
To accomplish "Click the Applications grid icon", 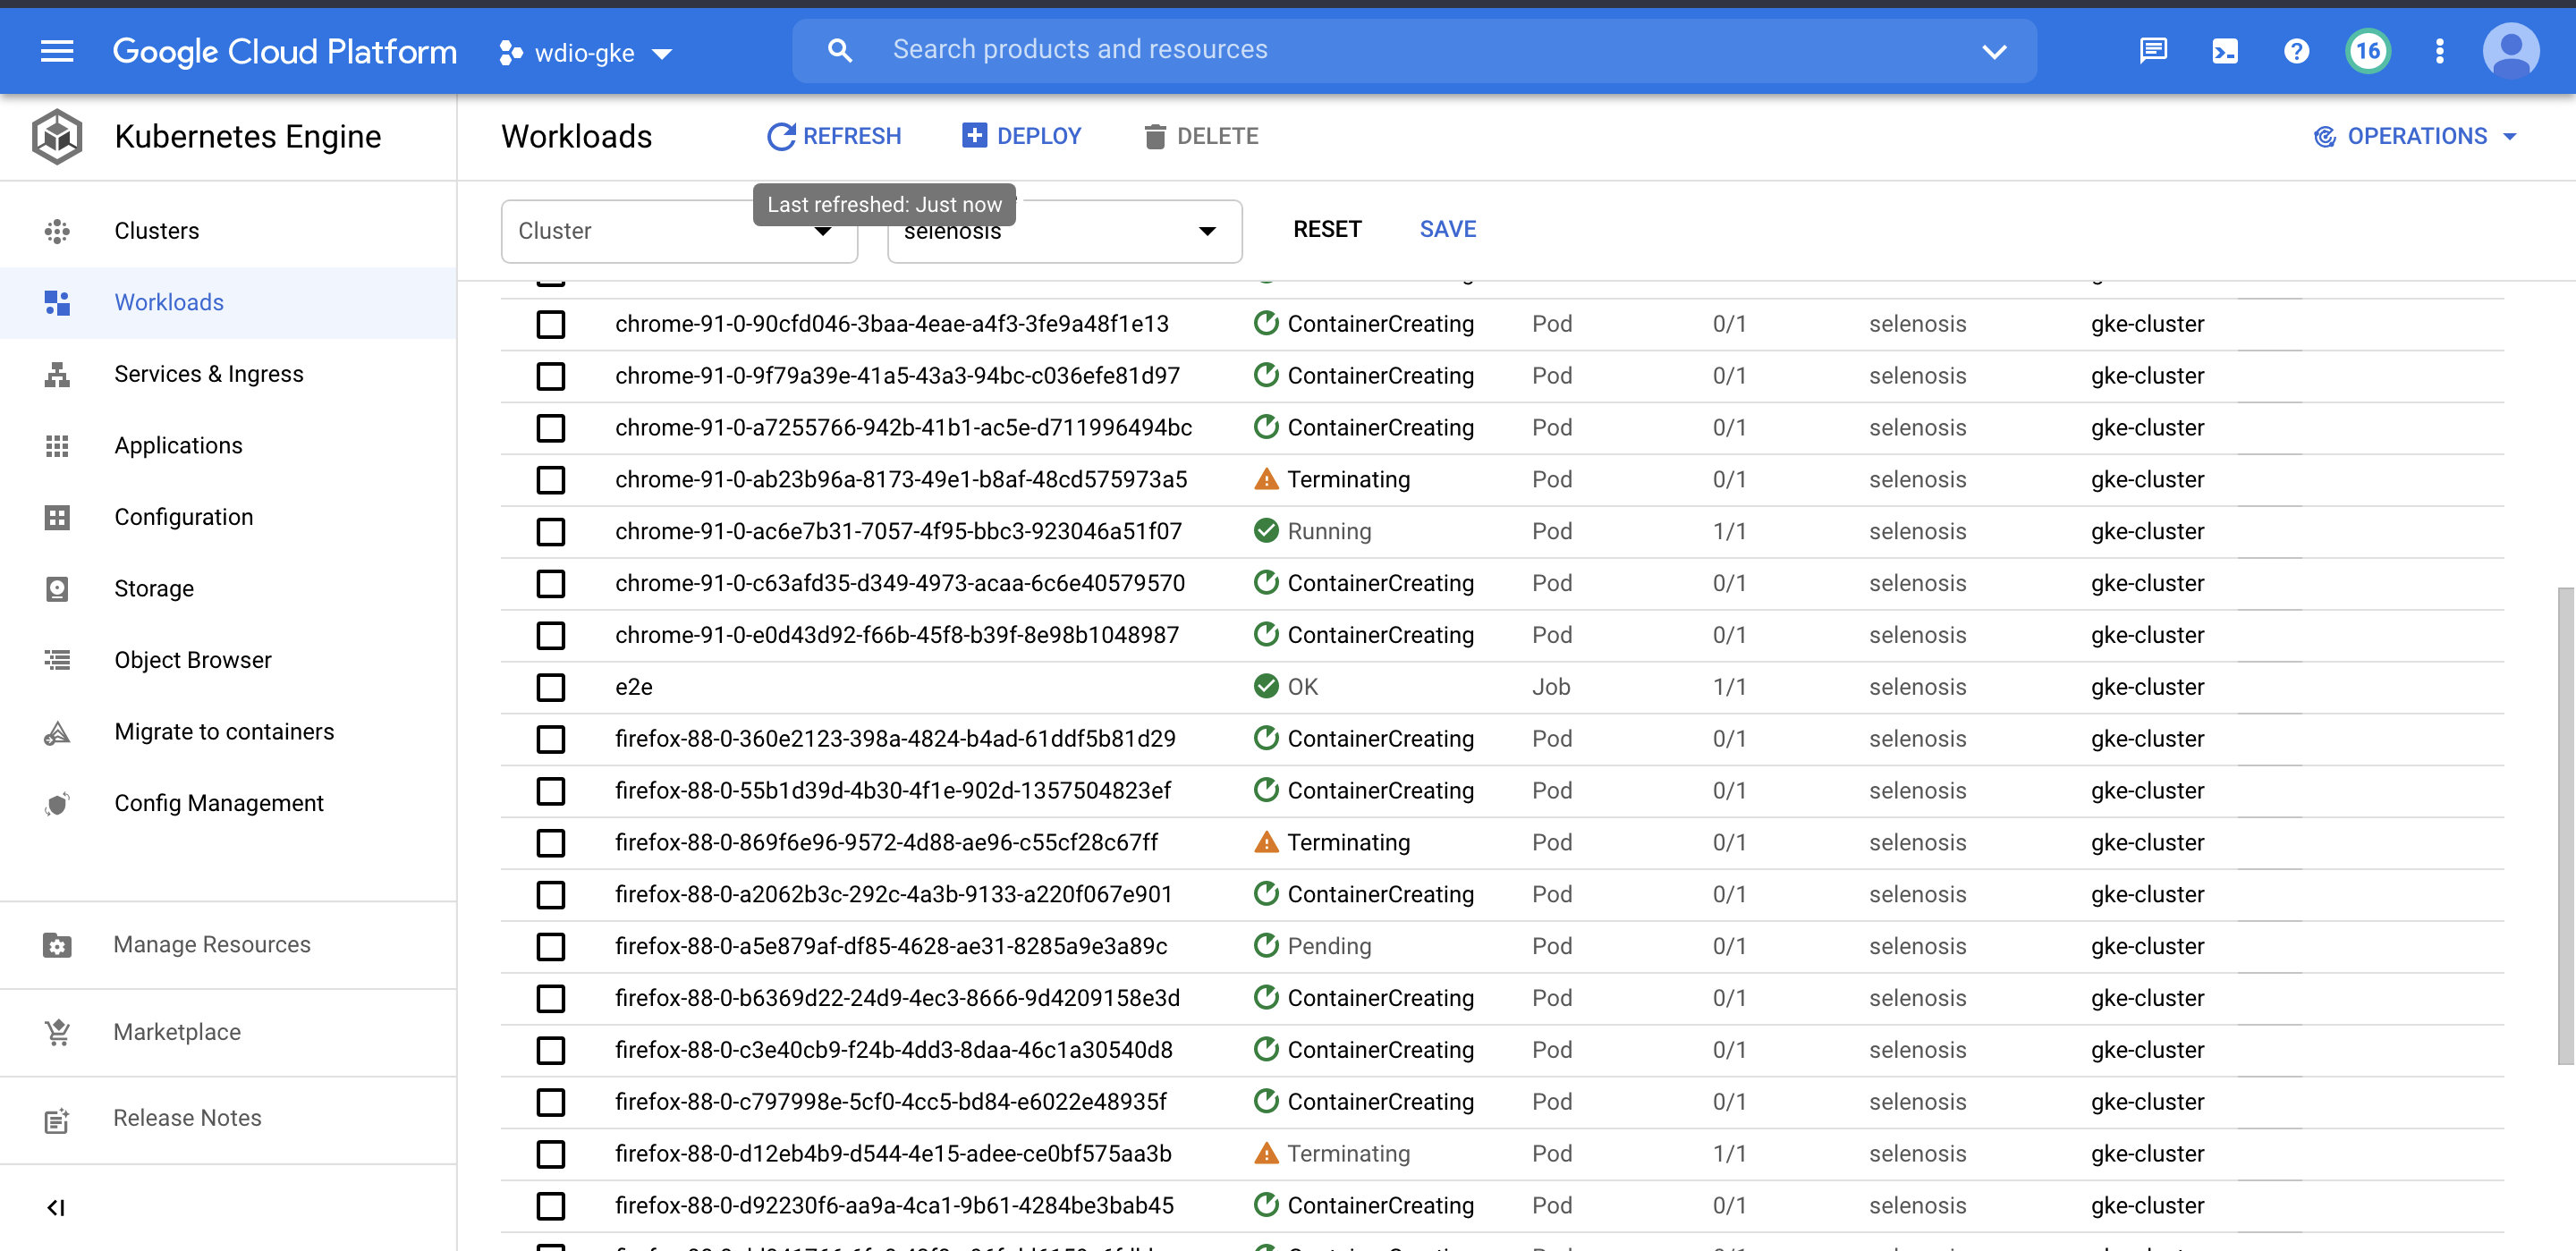I will [x=57, y=446].
